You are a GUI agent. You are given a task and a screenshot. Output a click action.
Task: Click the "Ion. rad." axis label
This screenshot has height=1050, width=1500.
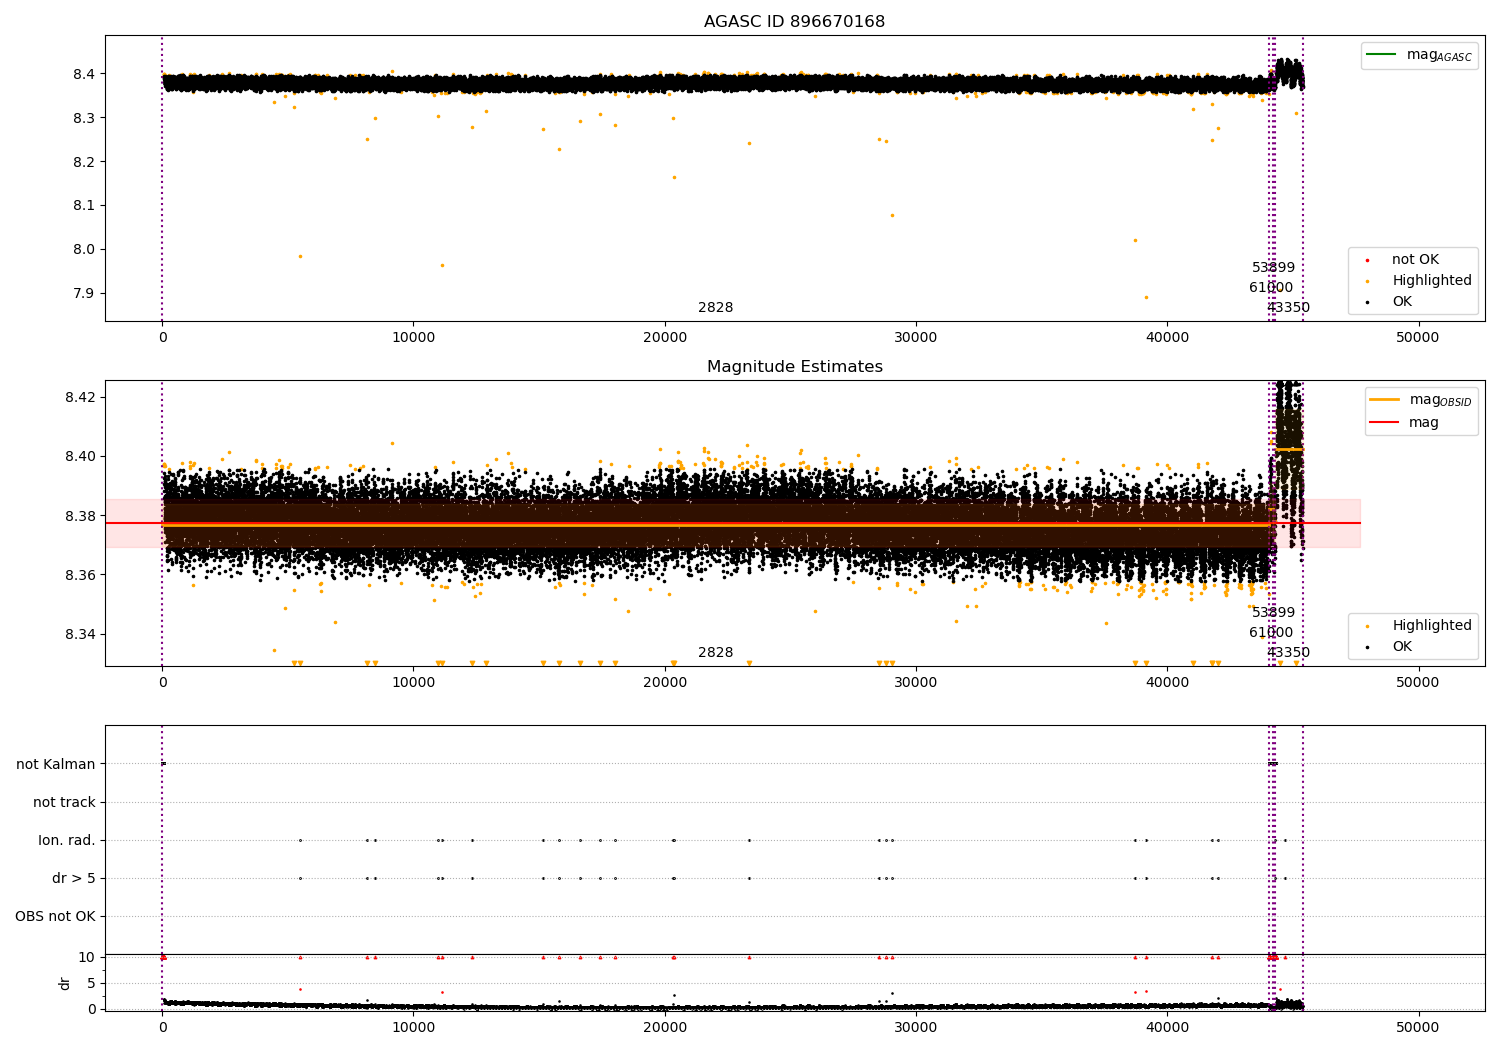[67, 841]
